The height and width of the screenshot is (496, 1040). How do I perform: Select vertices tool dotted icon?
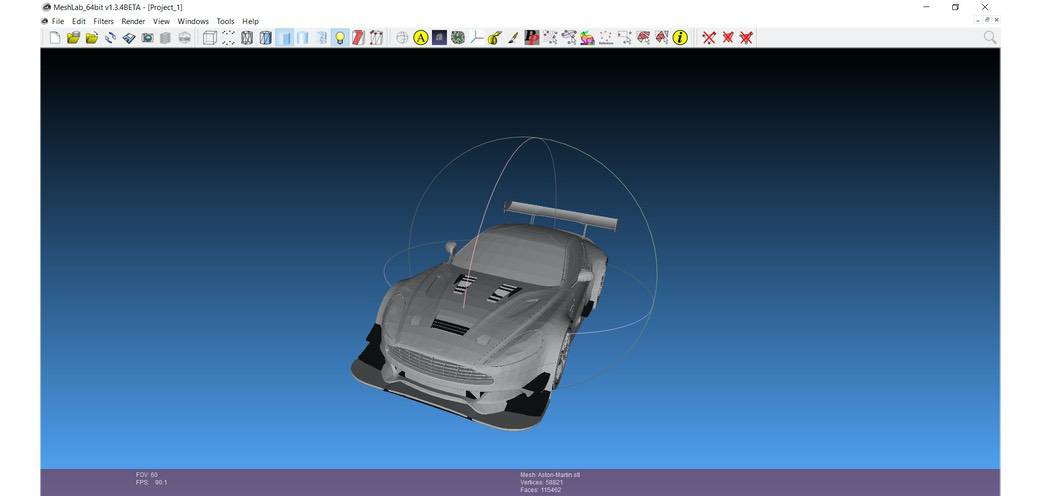tap(606, 38)
